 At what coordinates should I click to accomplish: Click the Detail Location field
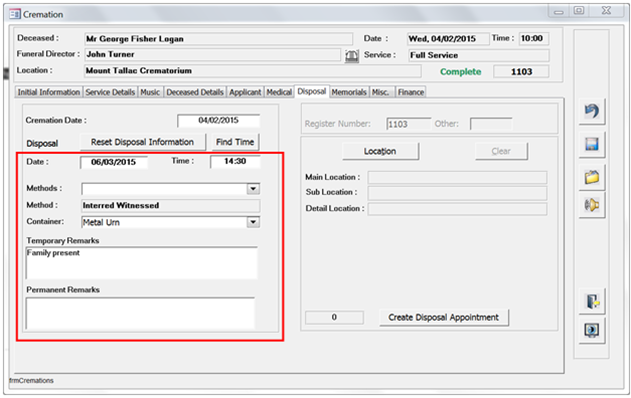pyautogui.click(x=457, y=209)
